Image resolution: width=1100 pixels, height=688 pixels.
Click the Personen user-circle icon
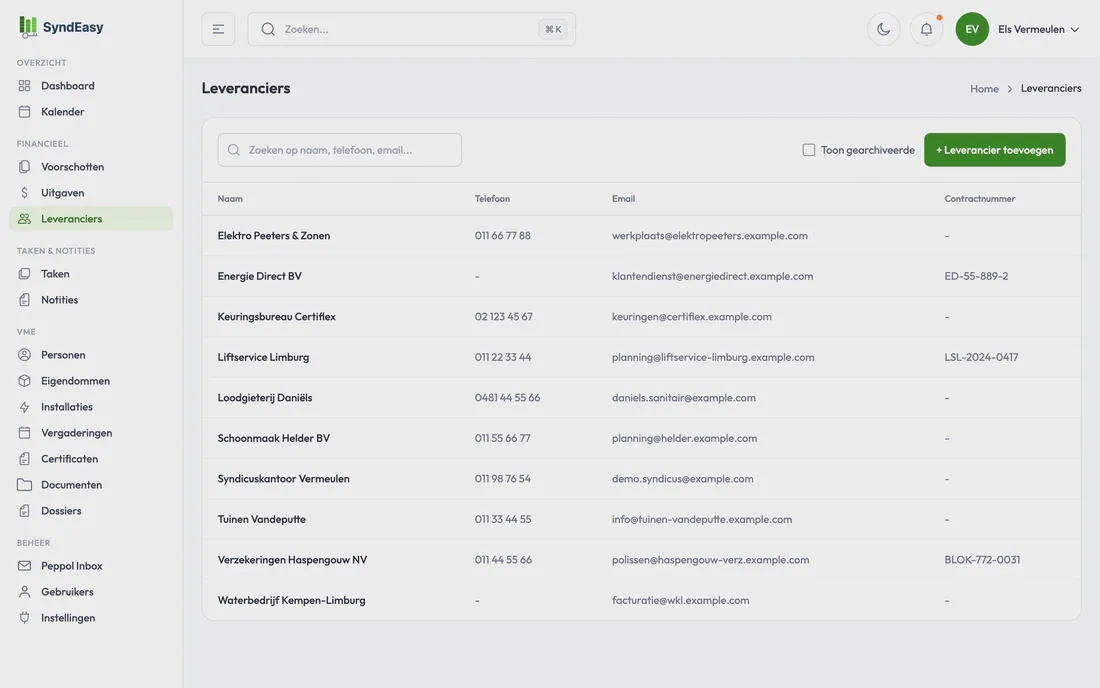[x=25, y=355]
